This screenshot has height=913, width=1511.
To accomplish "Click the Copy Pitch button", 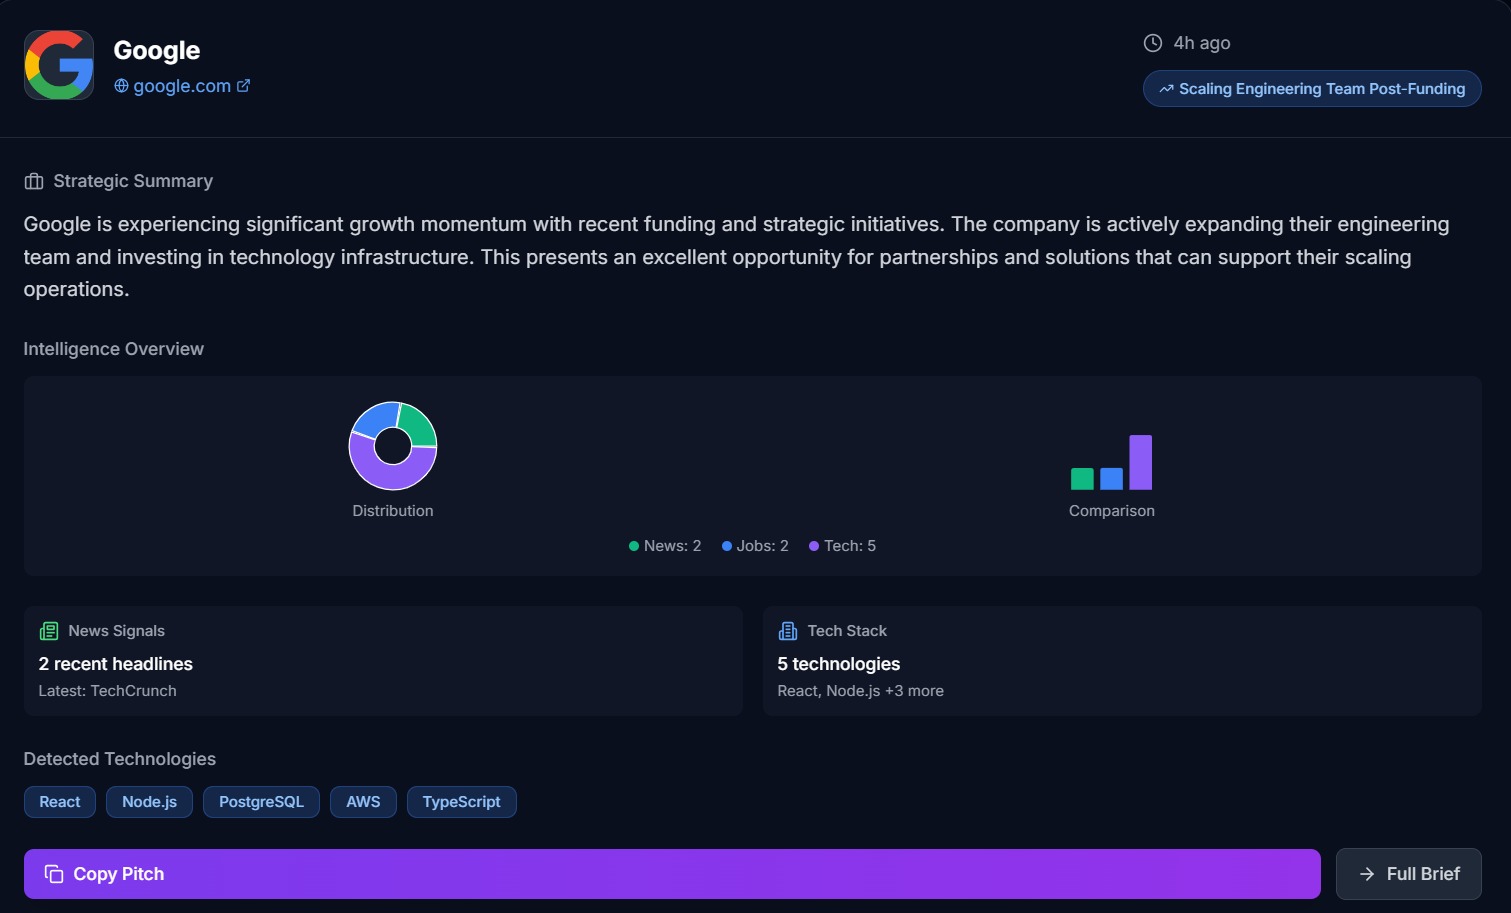I will coord(672,874).
